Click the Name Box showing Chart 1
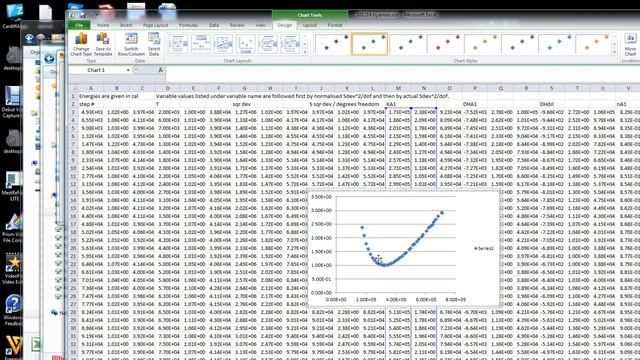640x360 pixels. (x=96, y=70)
